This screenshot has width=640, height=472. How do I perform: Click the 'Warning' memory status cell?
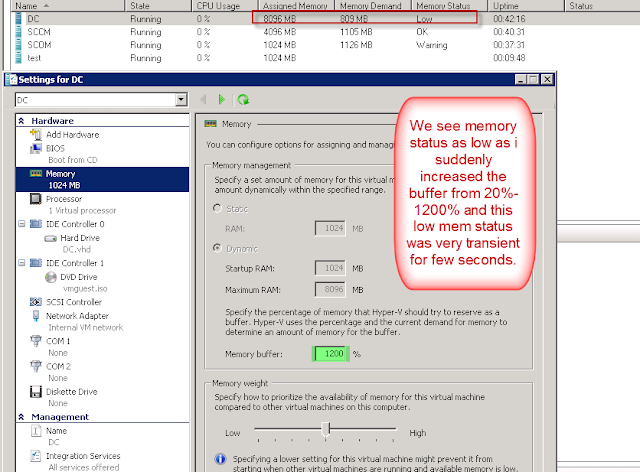[x=432, y=45]
